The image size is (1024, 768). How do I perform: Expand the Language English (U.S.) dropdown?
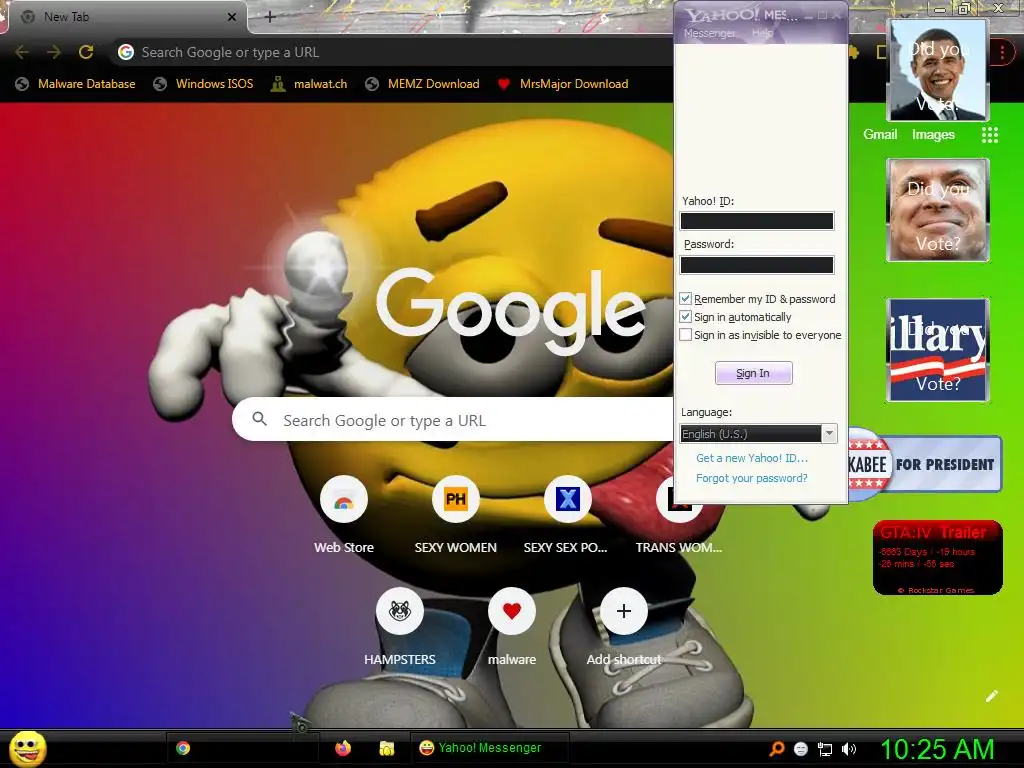(829, 434)
